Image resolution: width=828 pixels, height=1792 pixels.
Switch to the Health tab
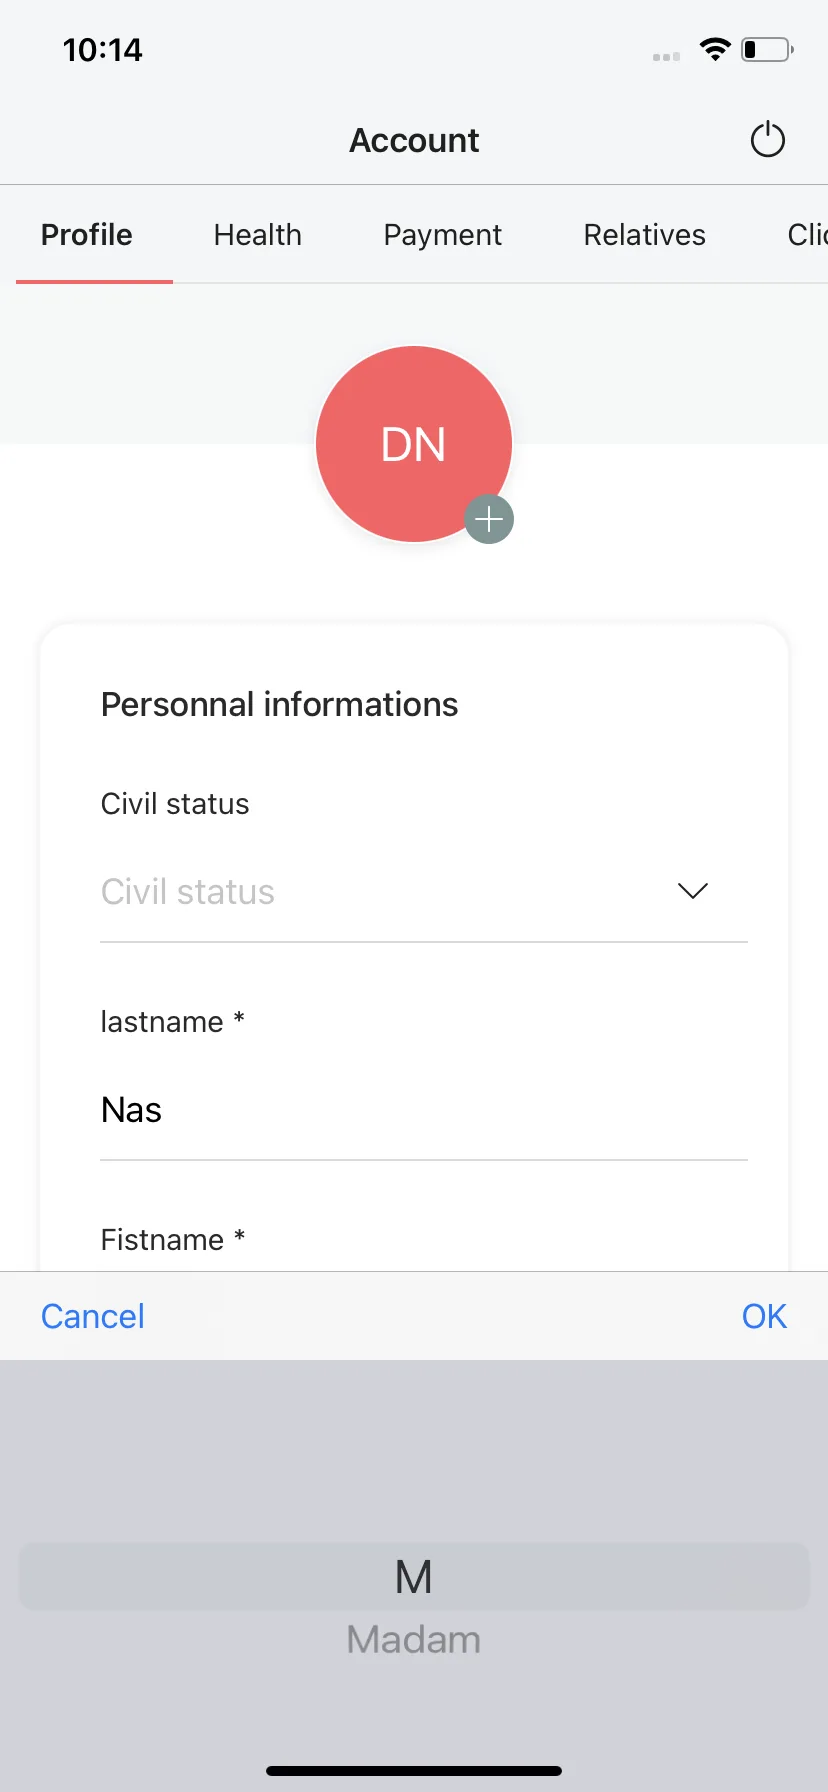[x=258, y=235]
